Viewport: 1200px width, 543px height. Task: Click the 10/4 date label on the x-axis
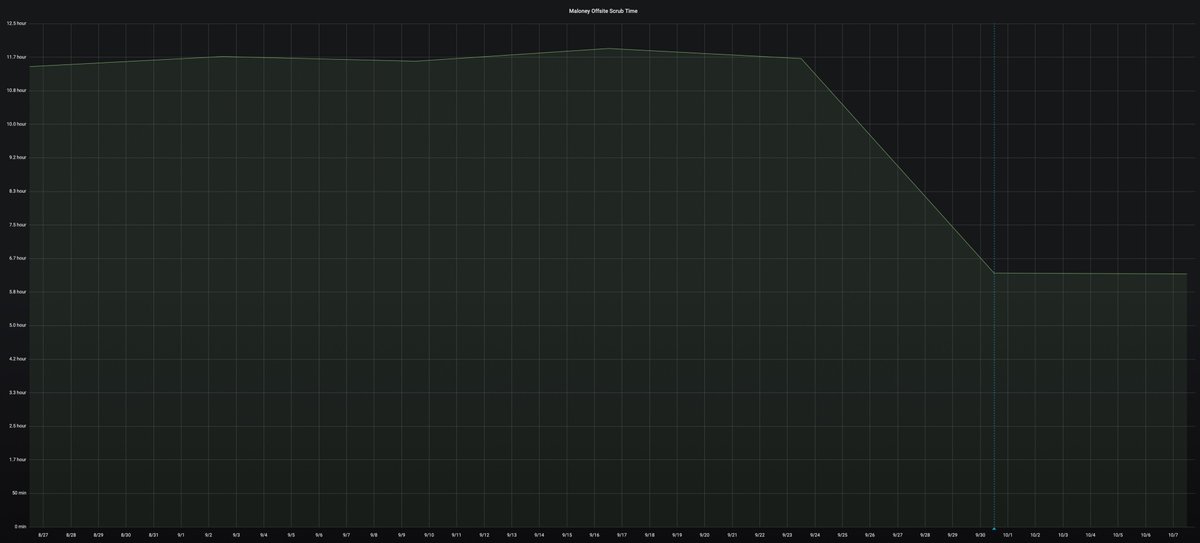coord(1091,536)
